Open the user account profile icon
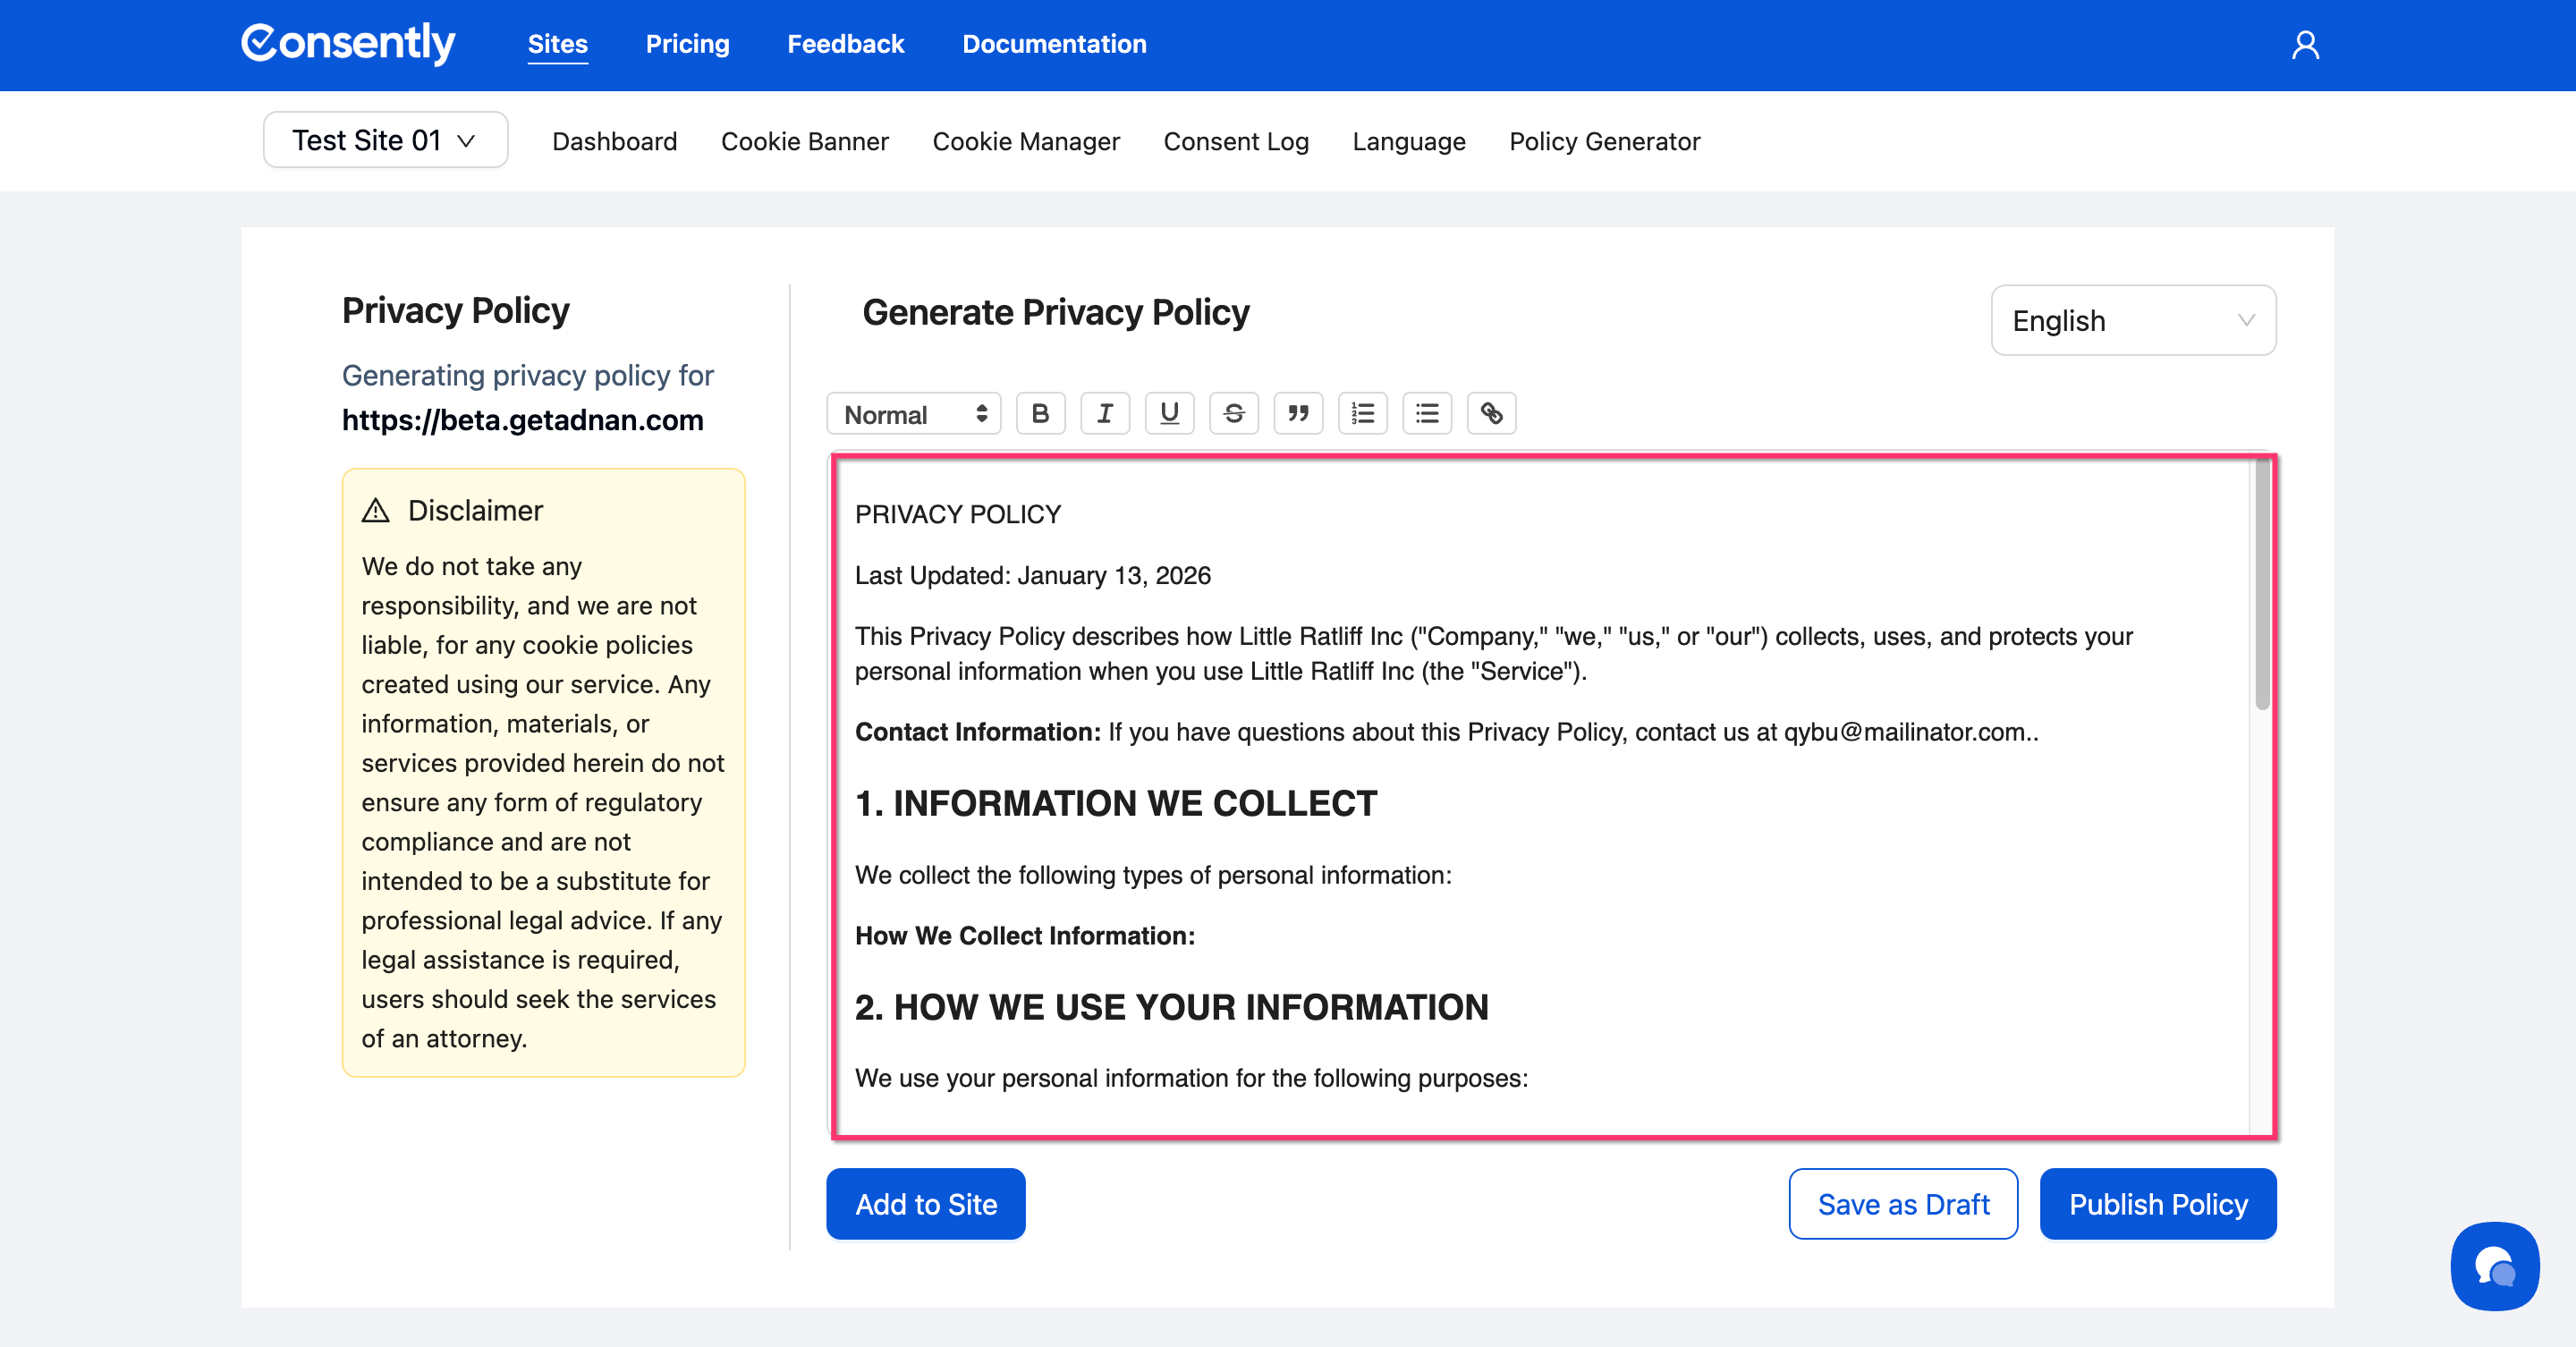 2305,45
